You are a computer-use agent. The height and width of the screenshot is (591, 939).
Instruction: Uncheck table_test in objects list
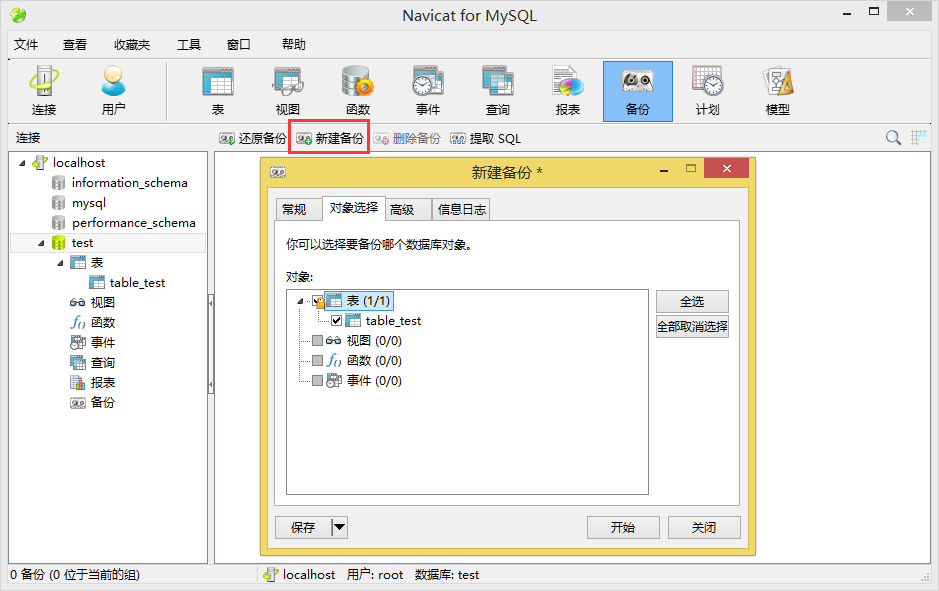click(337, 321)
